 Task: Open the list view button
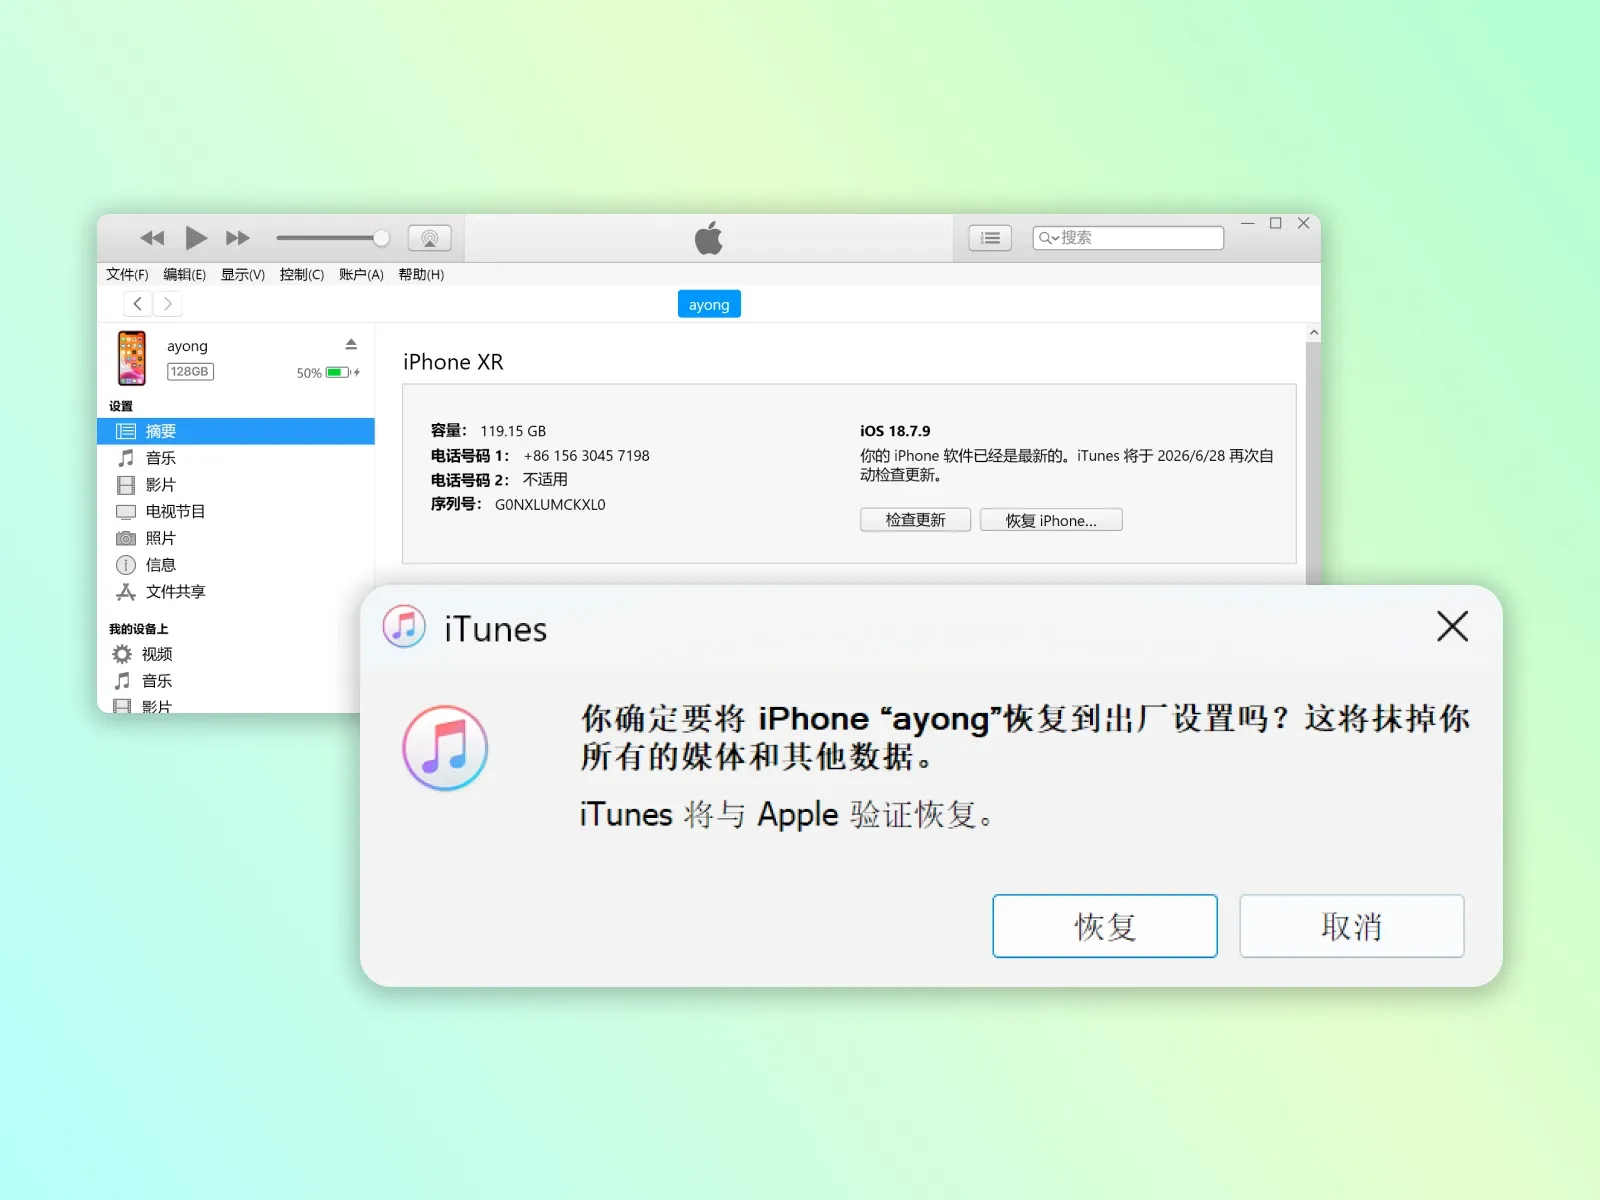[990, 238]
